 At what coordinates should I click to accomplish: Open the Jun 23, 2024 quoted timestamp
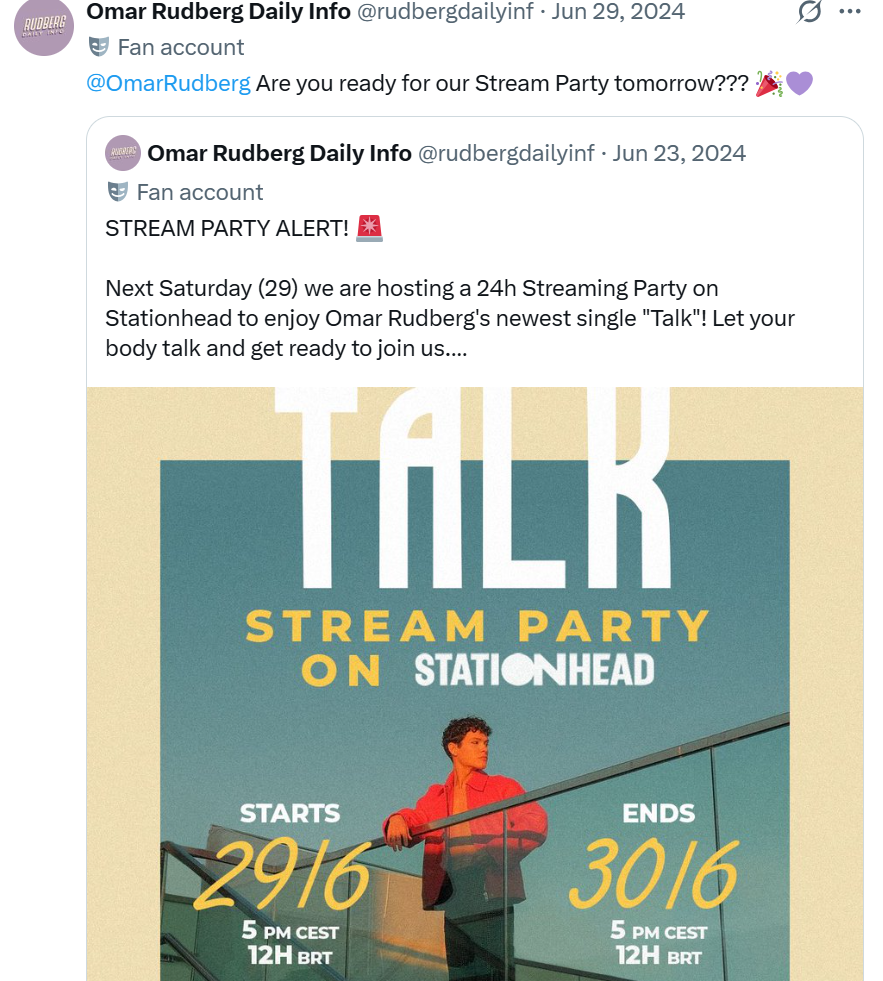coord(679,153)
